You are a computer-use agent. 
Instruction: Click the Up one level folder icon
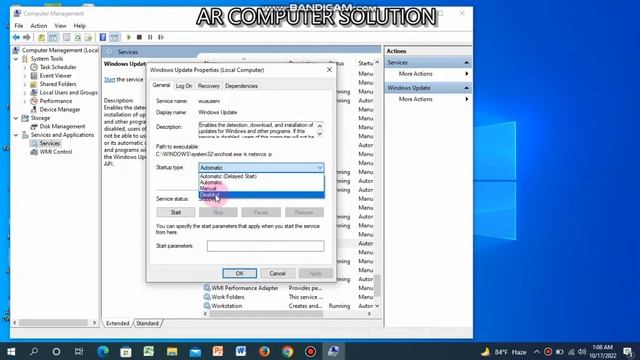41,38
